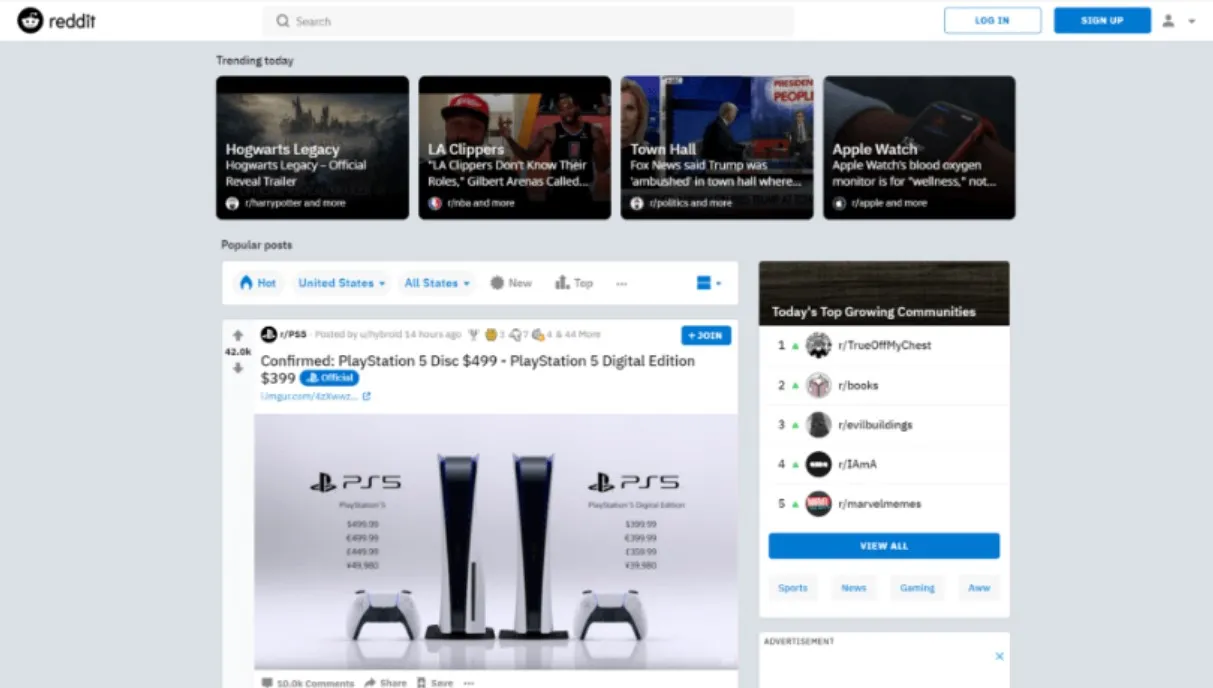1213x688 pixels.
Task: Click the r/marvelmemes community avatar
Action: 819,504
